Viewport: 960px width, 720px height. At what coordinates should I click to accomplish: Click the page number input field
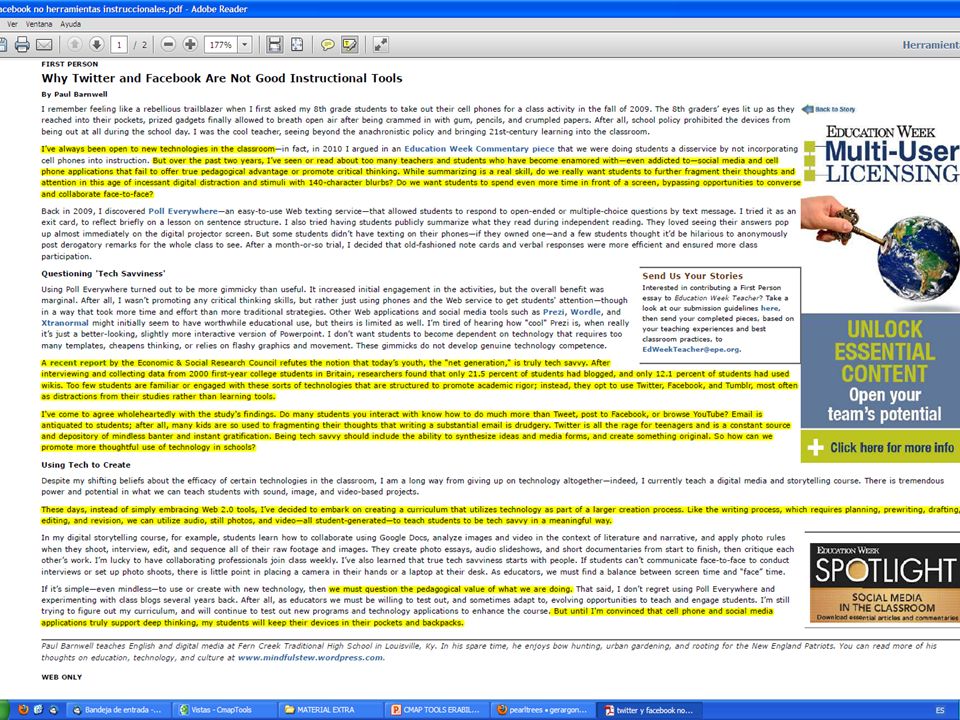(x=119, y=45)
